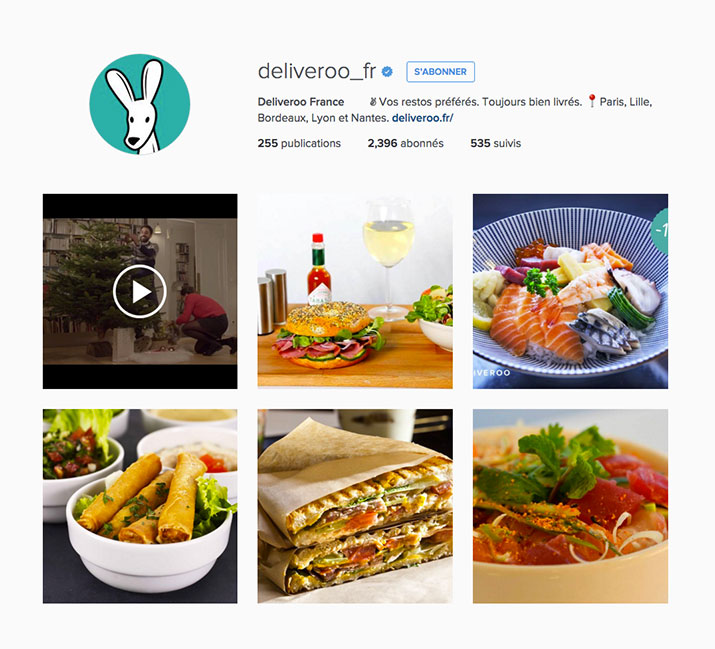Click the teal discount badge on sashimi photo
The image size is (715, 649).
[x=660, y=231]
